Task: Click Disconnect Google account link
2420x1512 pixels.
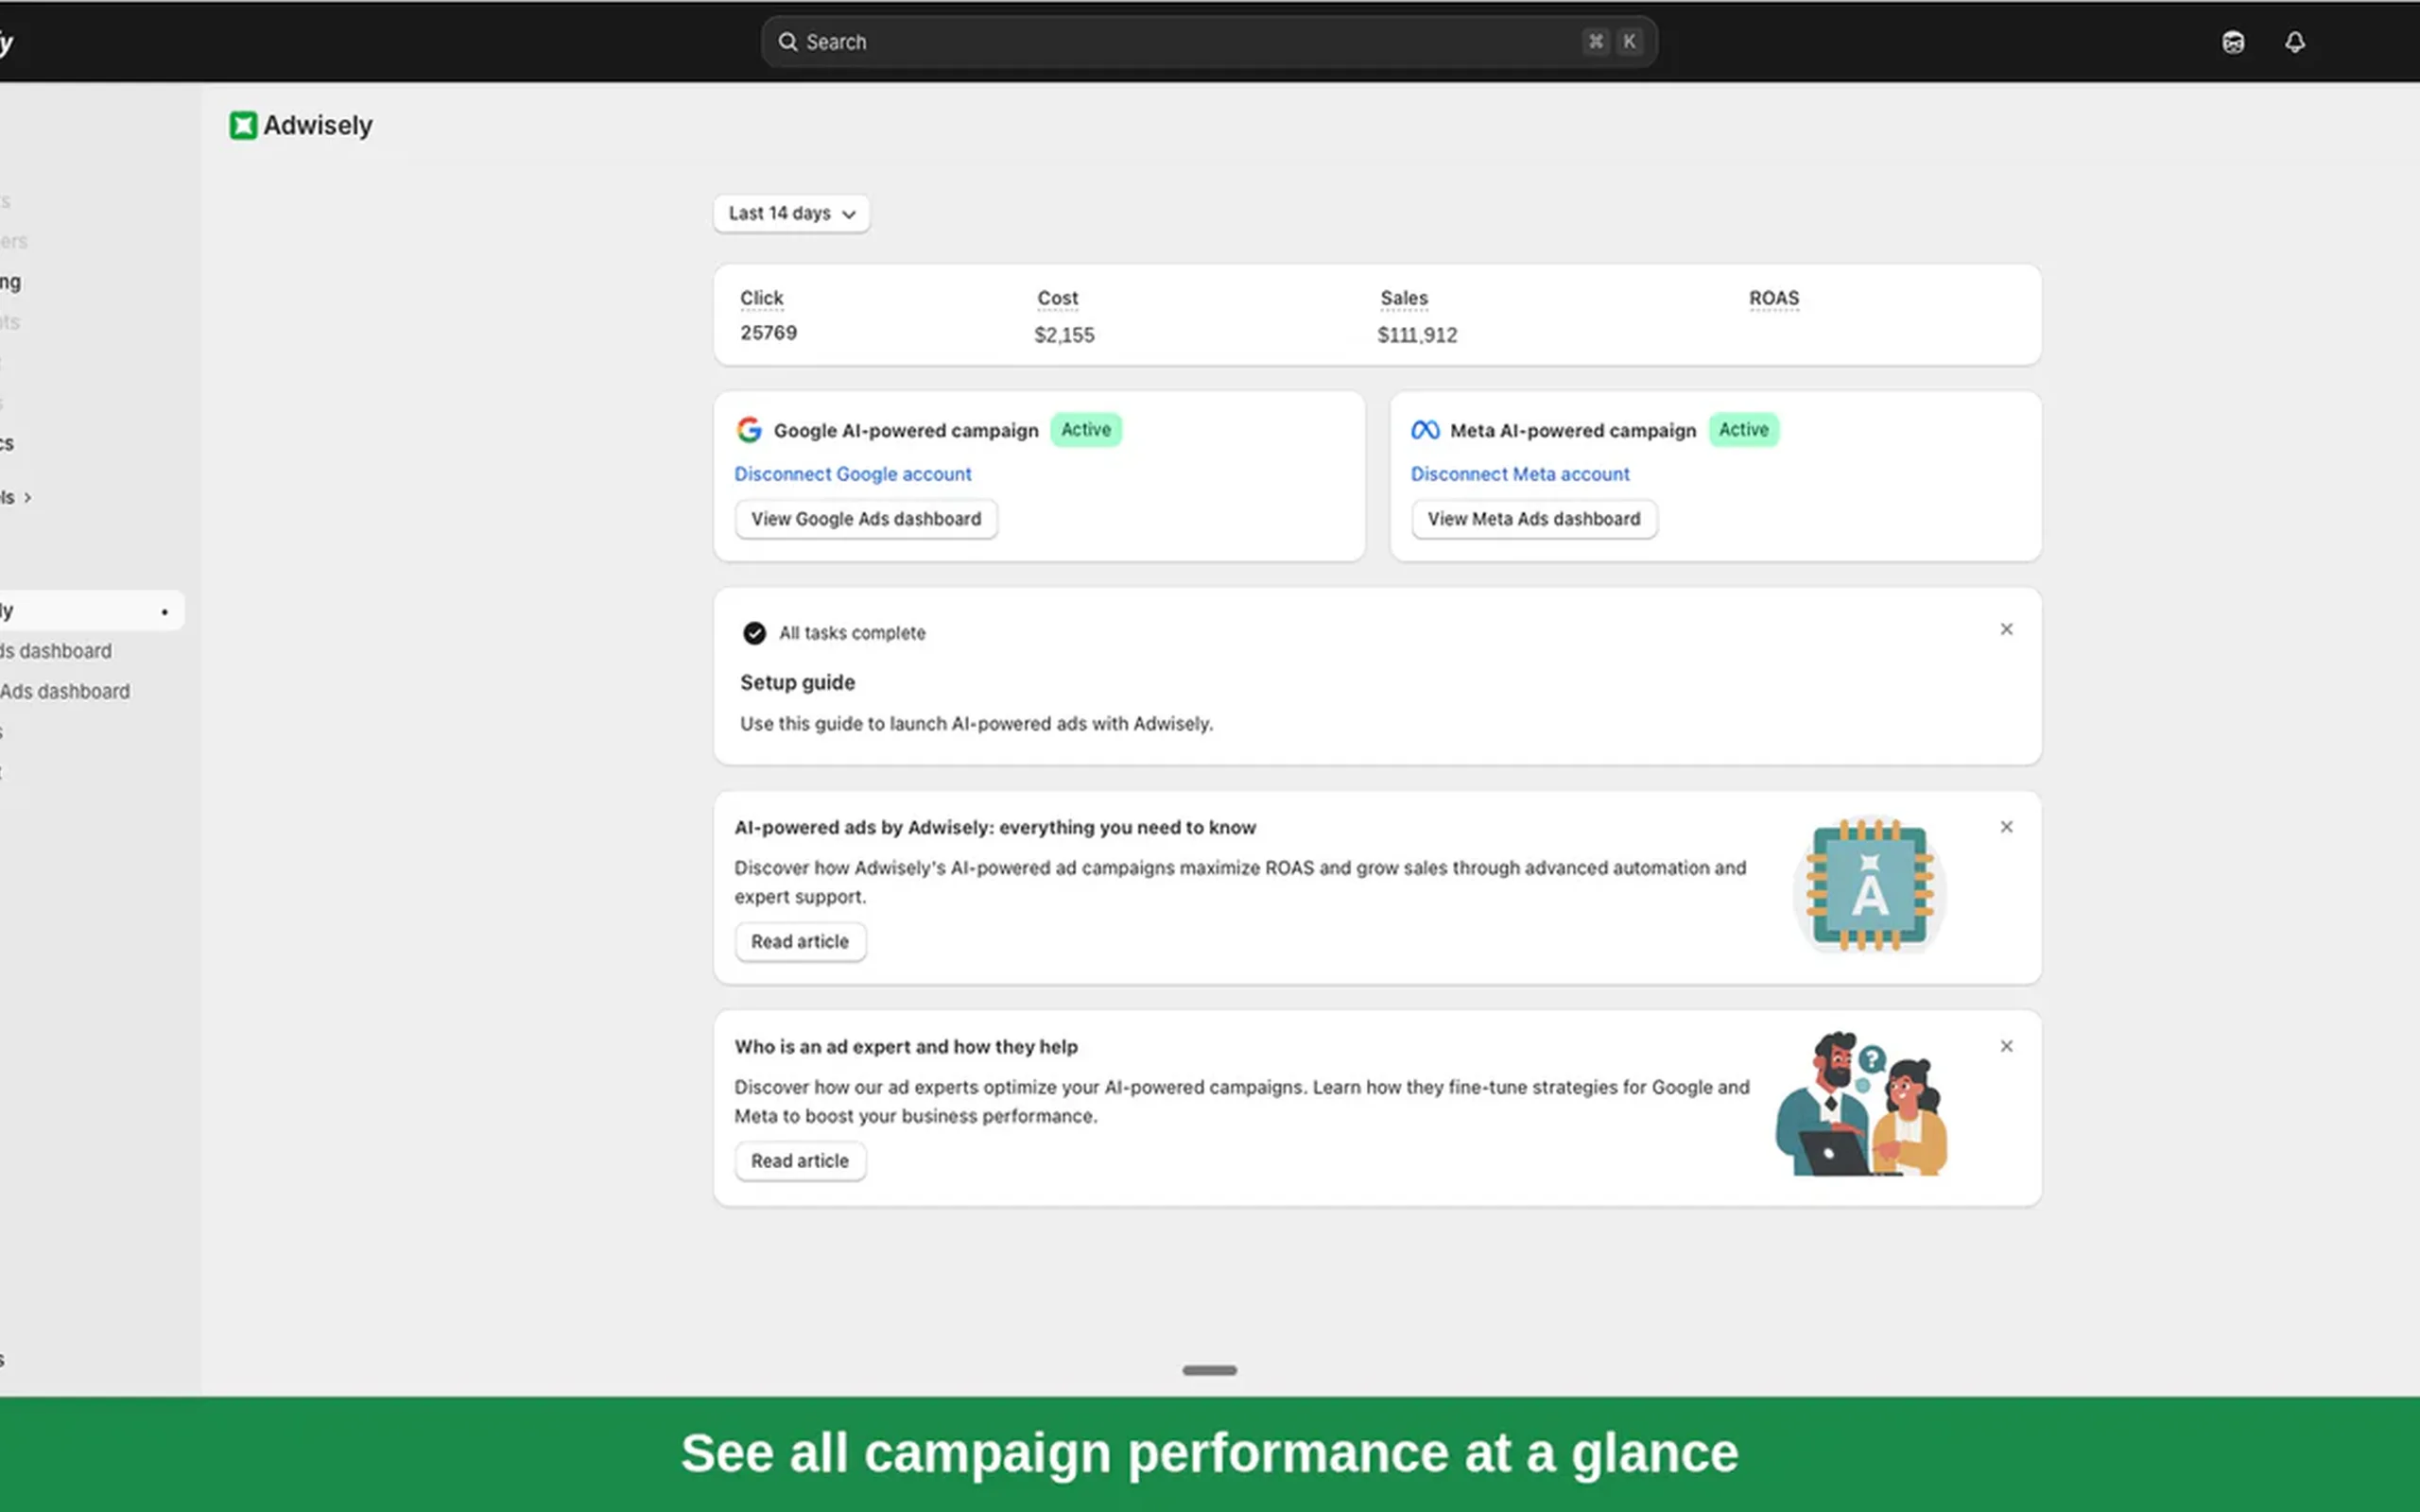Action: [853, 474]
